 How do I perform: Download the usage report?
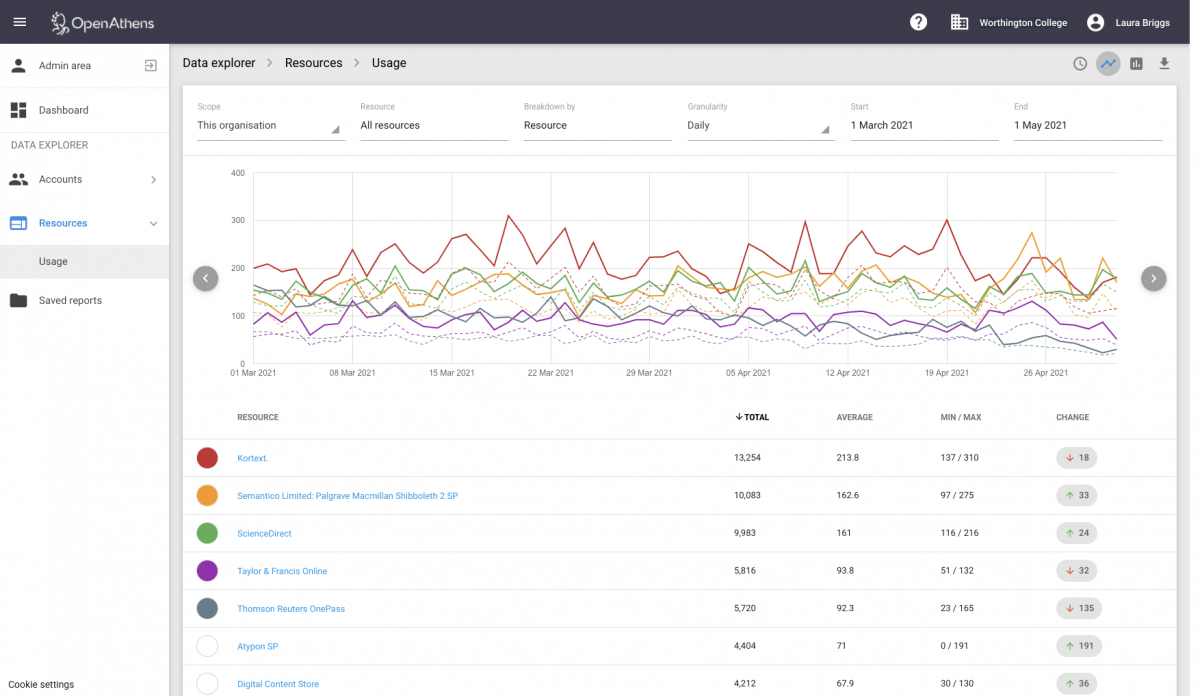click(1164, 64)
